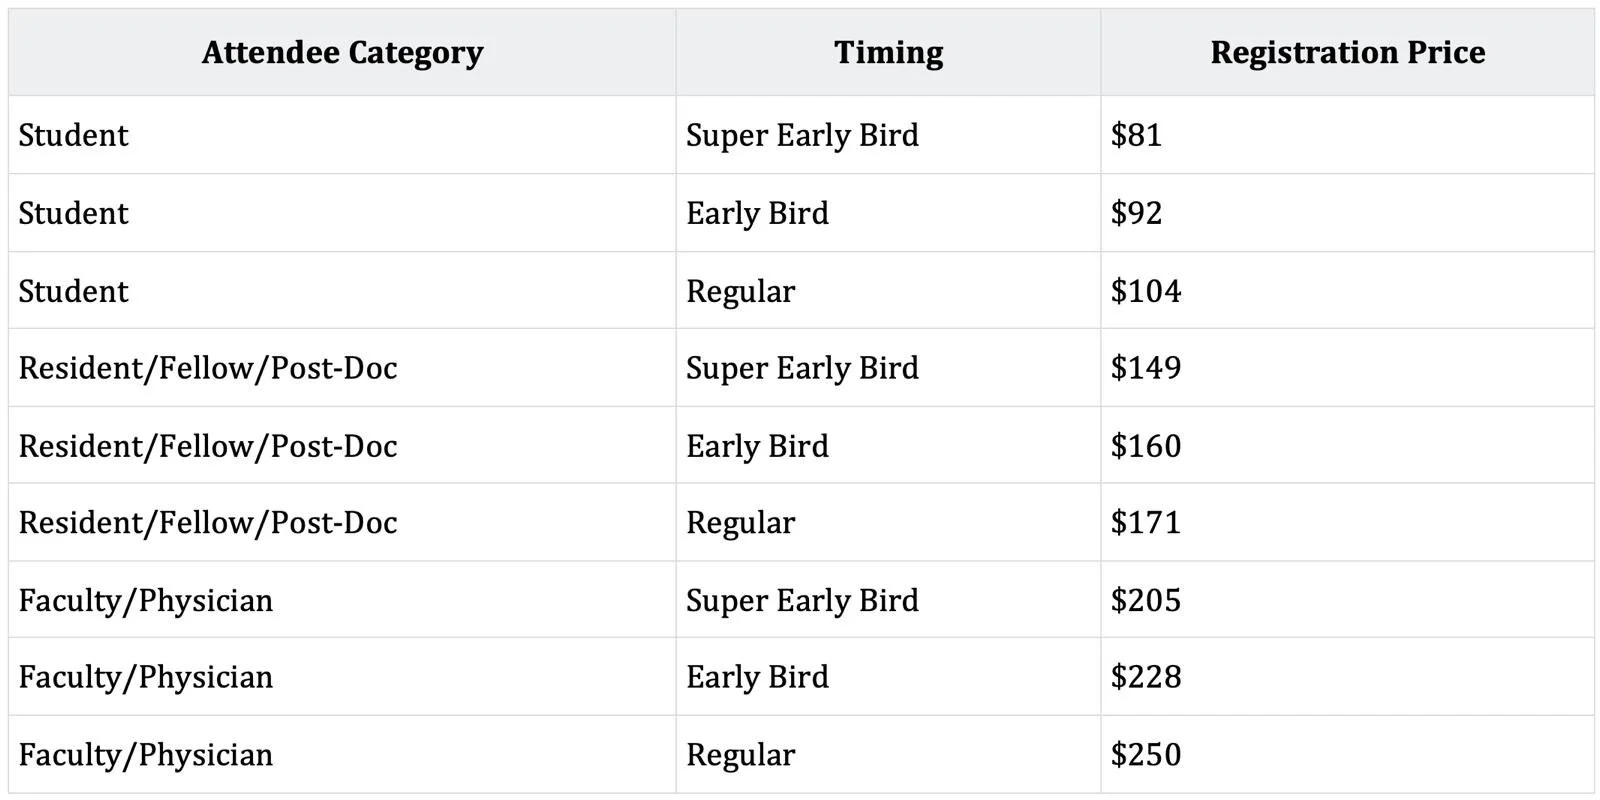
Task: Select the $104 price cell
Action: click(x=1146, y=291)
